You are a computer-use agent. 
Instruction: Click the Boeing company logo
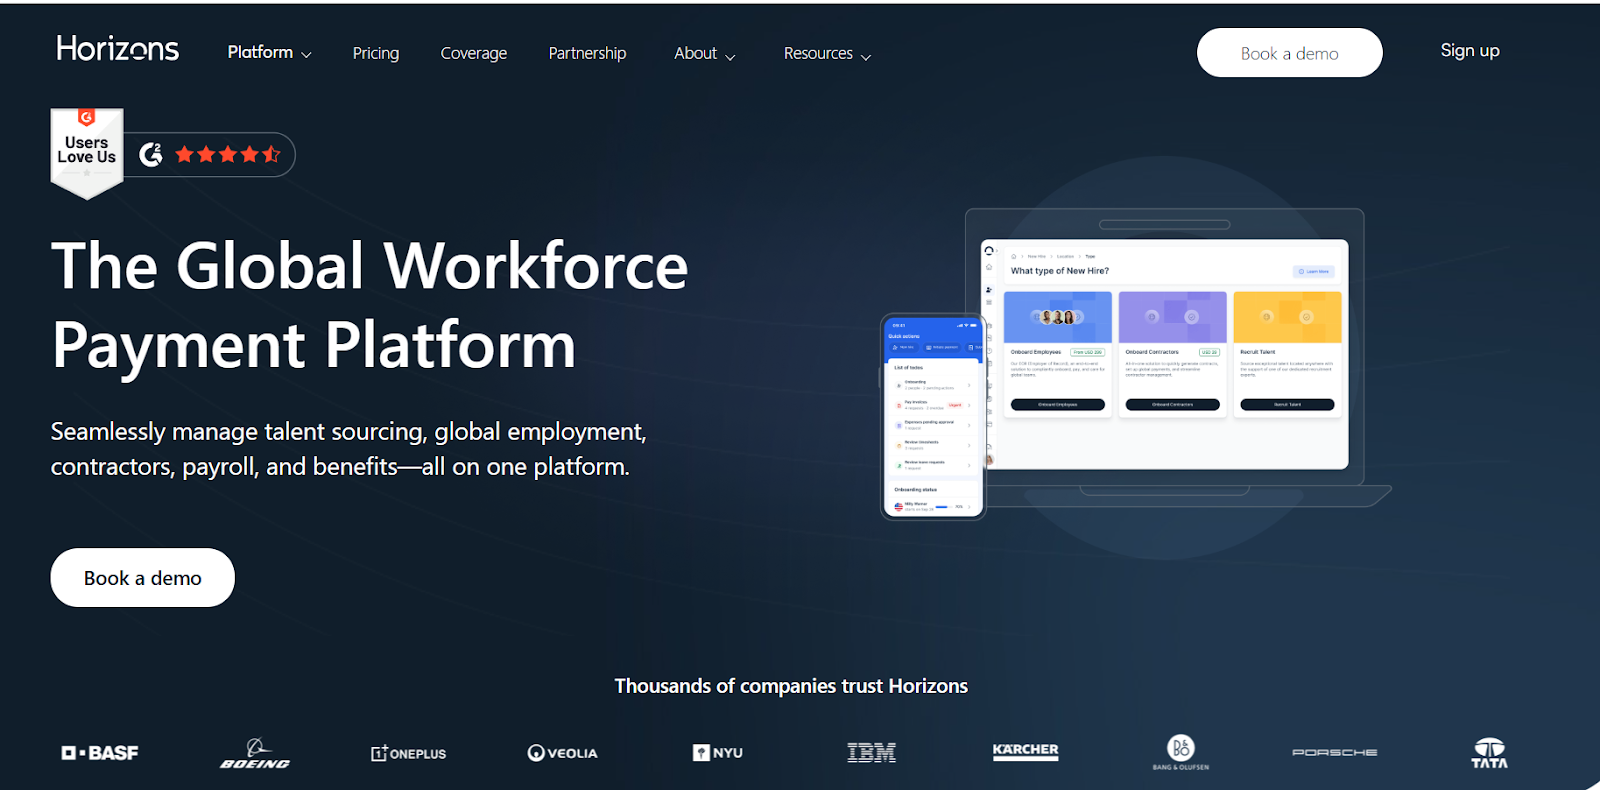tap(255, 753)
